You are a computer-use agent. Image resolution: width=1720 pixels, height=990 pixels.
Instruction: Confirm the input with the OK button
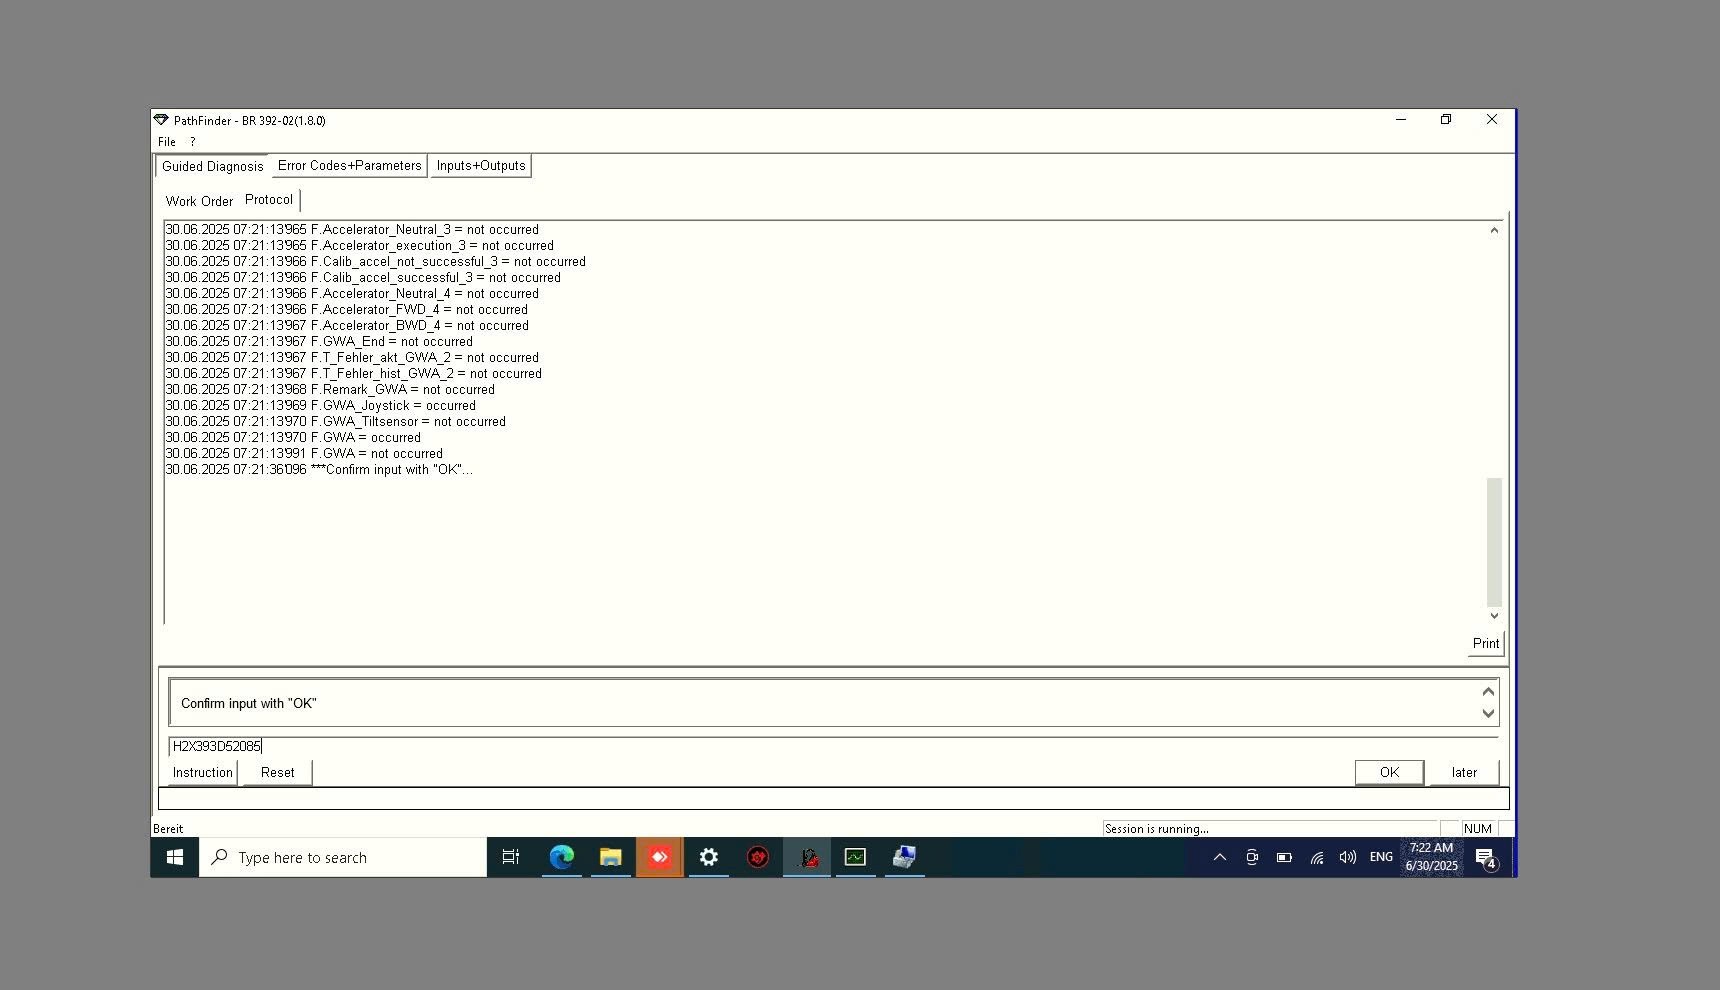coord(1389,772)
